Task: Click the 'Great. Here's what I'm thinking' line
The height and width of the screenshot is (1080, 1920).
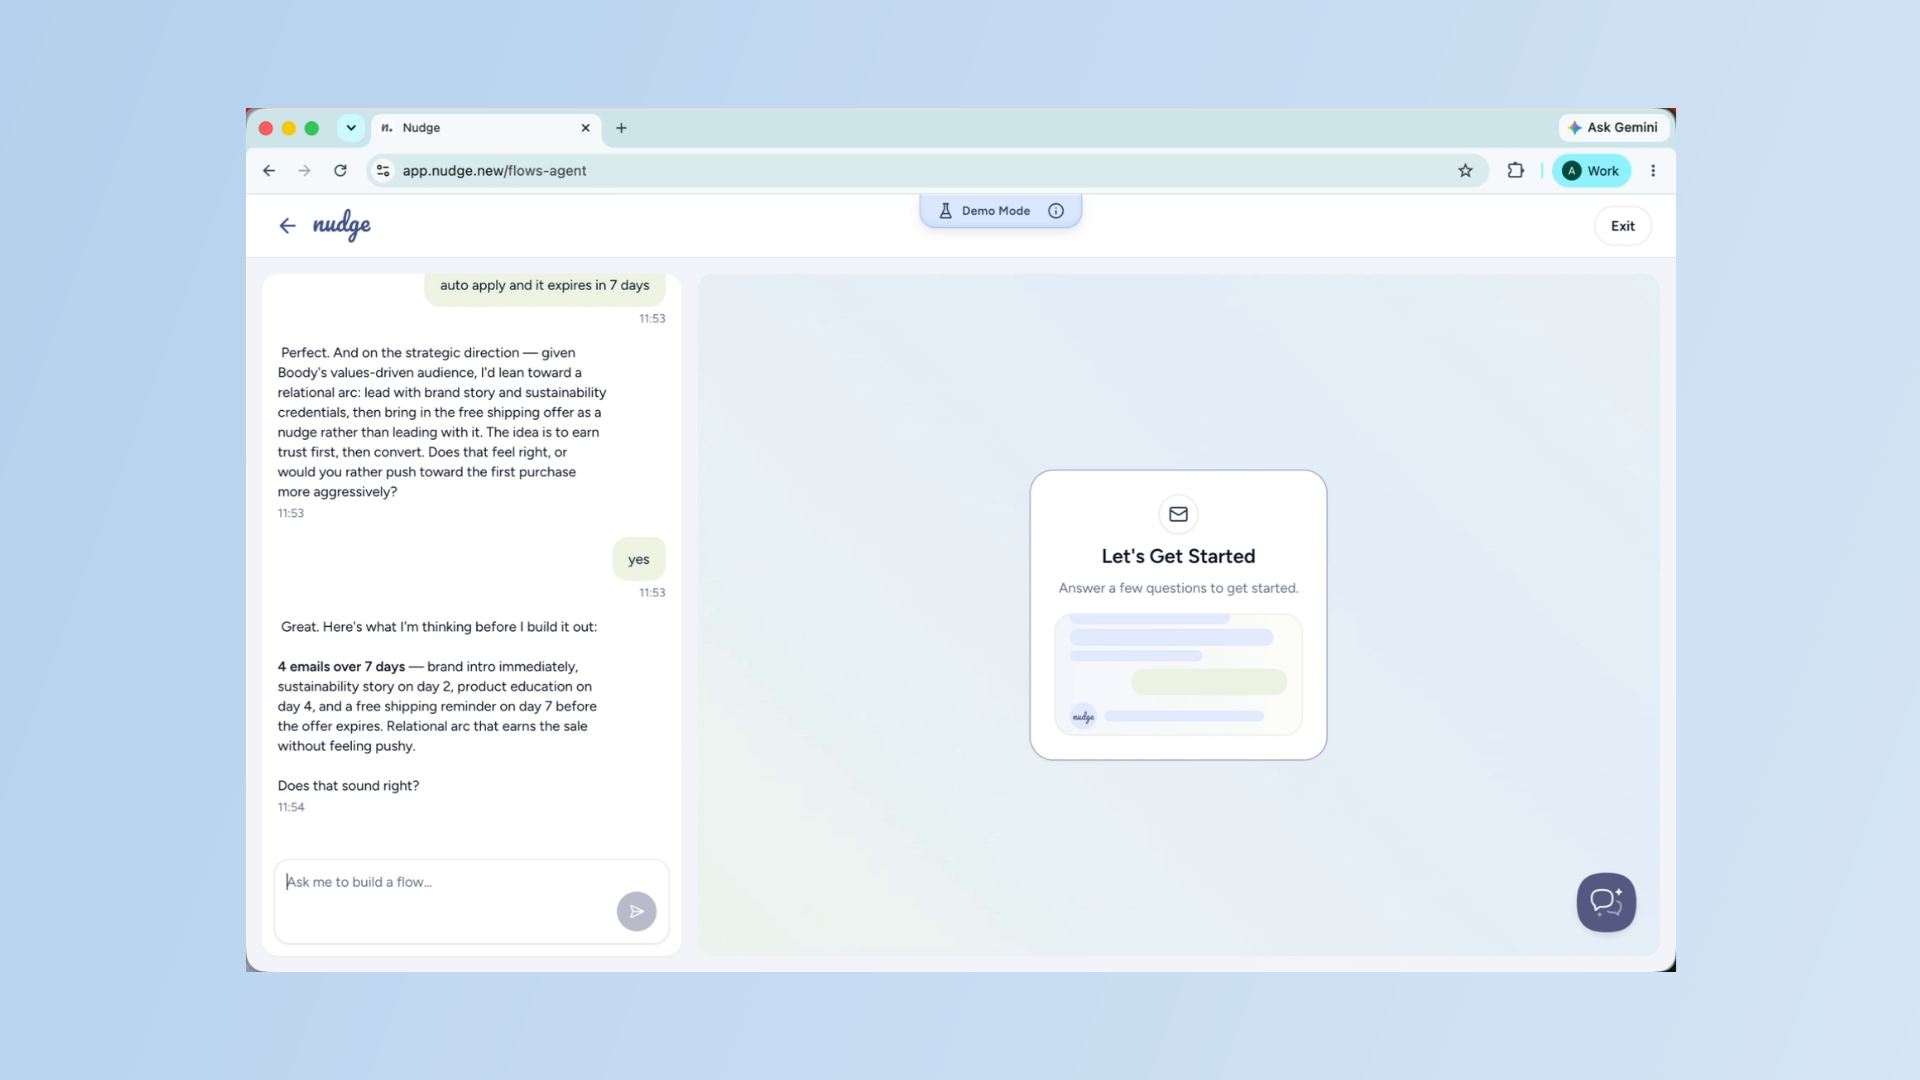Action: click(x=438, y=627)
